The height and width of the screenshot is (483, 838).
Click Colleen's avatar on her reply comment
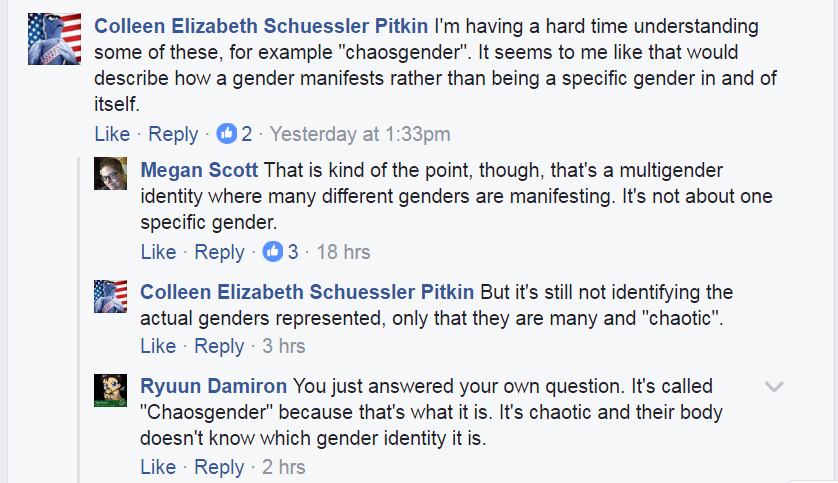[x=110, y=296]
